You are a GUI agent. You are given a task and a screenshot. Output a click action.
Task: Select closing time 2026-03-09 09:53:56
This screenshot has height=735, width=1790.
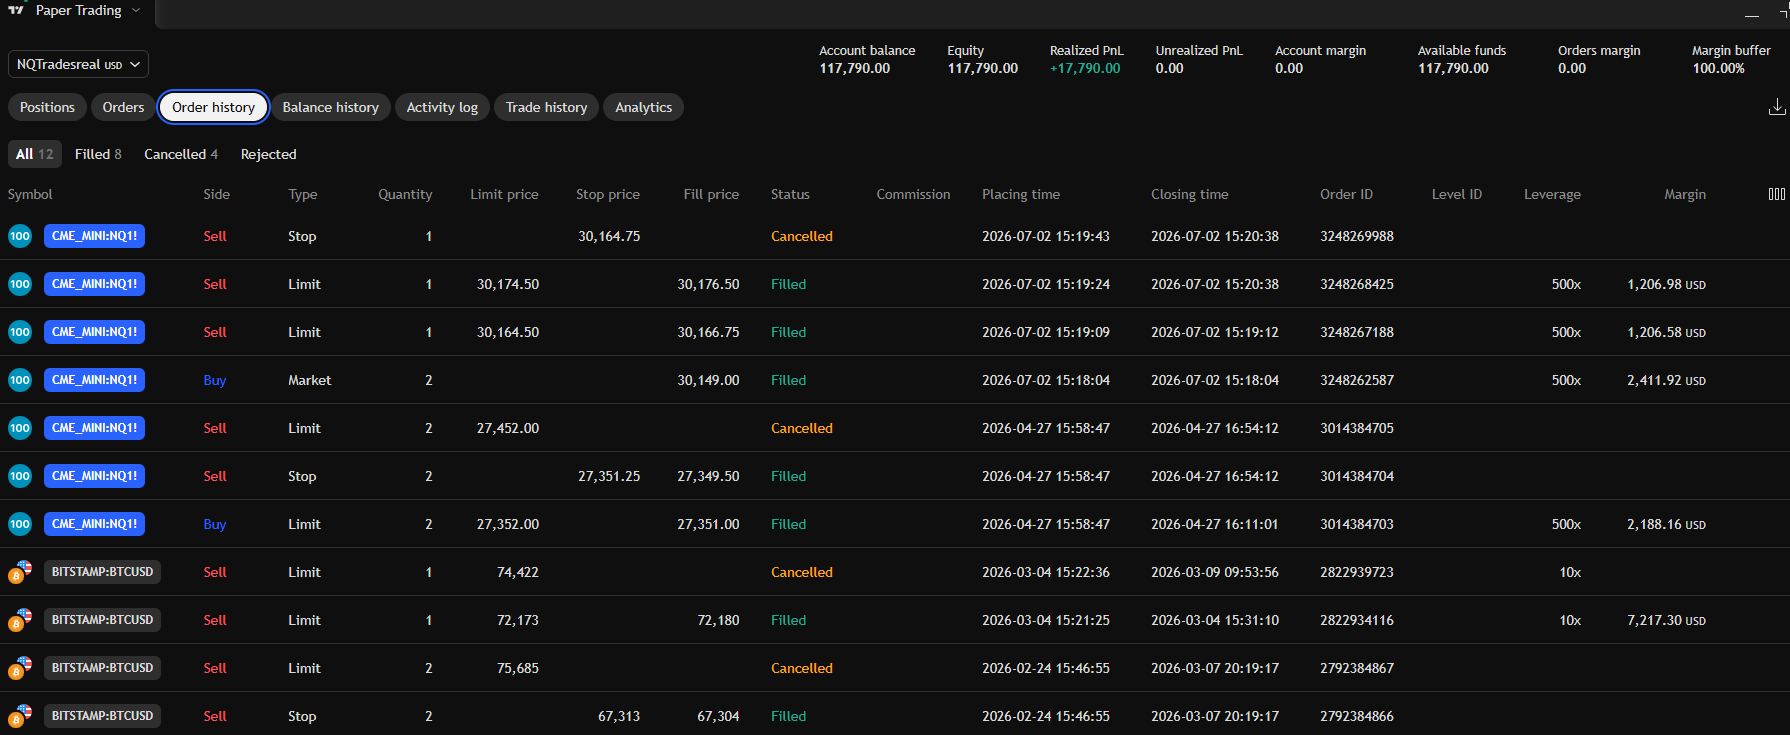coord(1215,572)
